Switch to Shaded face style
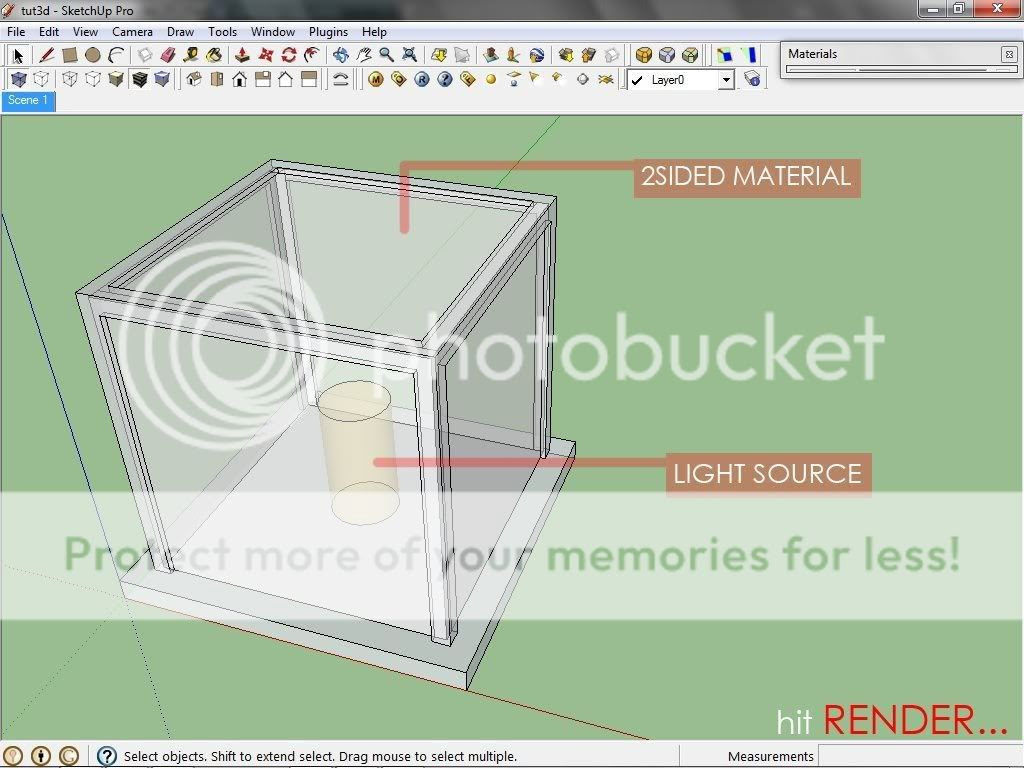 click(116, 80)
